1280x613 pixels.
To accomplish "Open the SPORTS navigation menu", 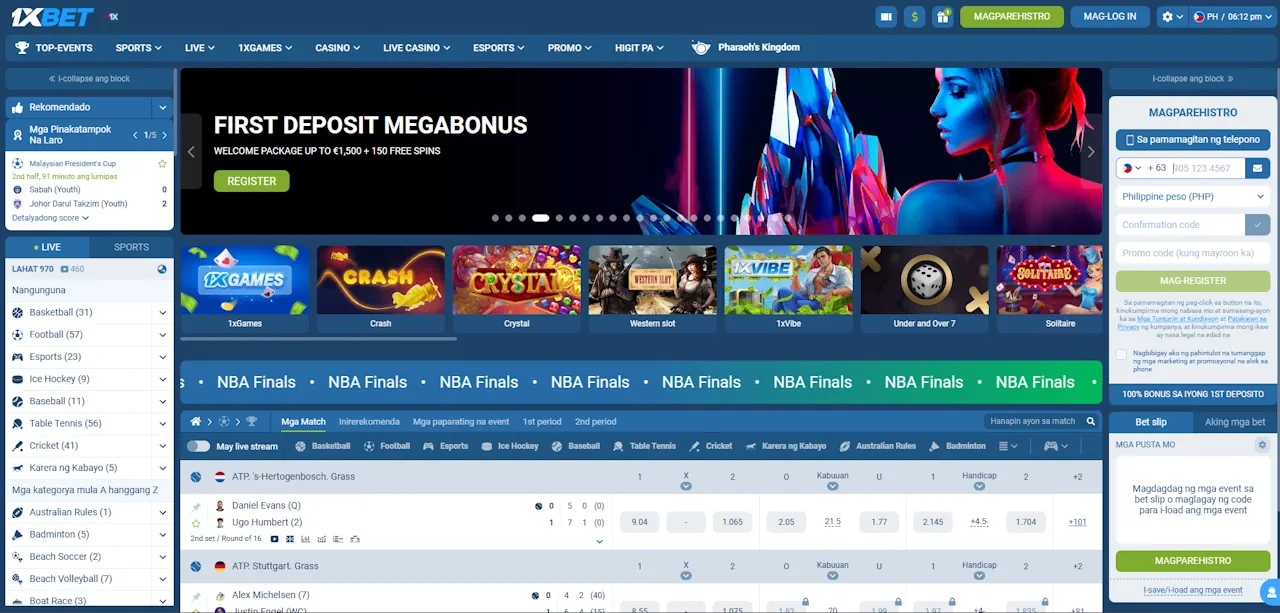I will 138,47.
